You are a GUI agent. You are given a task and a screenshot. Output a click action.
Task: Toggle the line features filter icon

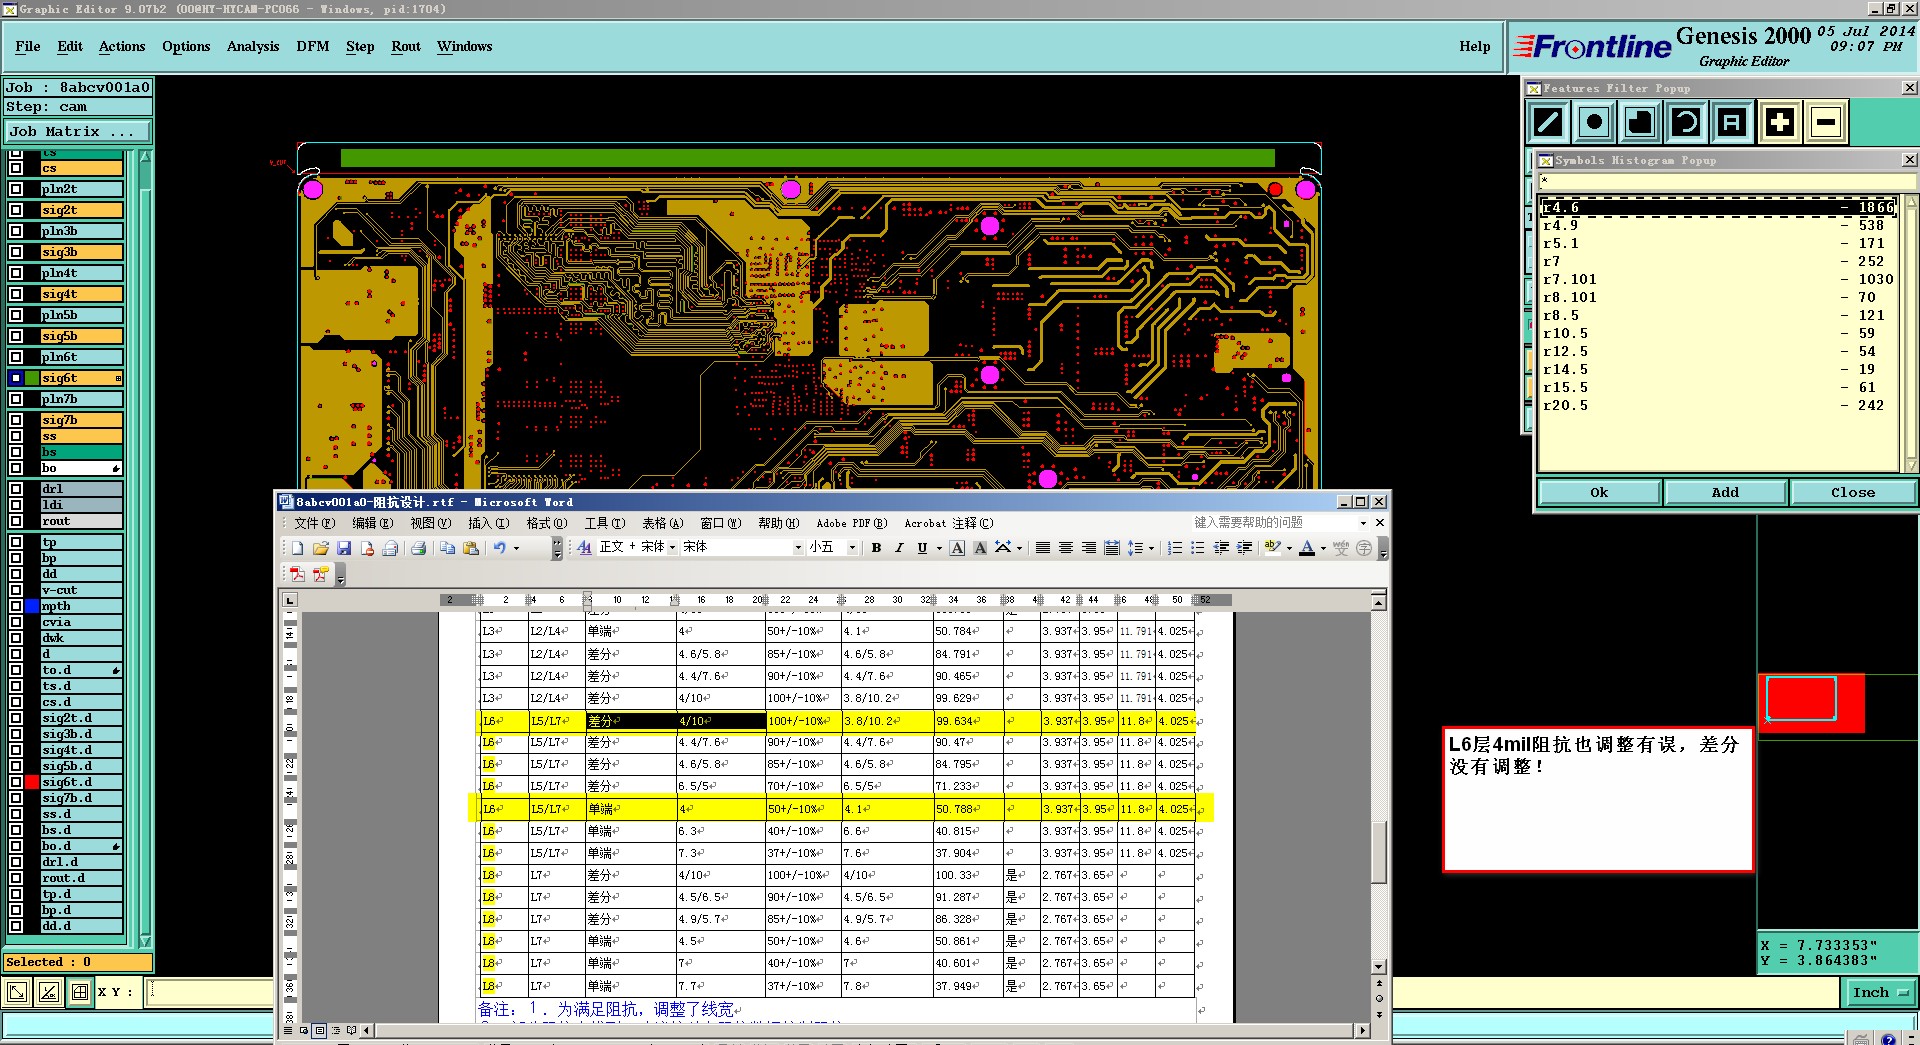coord(1548,122)
